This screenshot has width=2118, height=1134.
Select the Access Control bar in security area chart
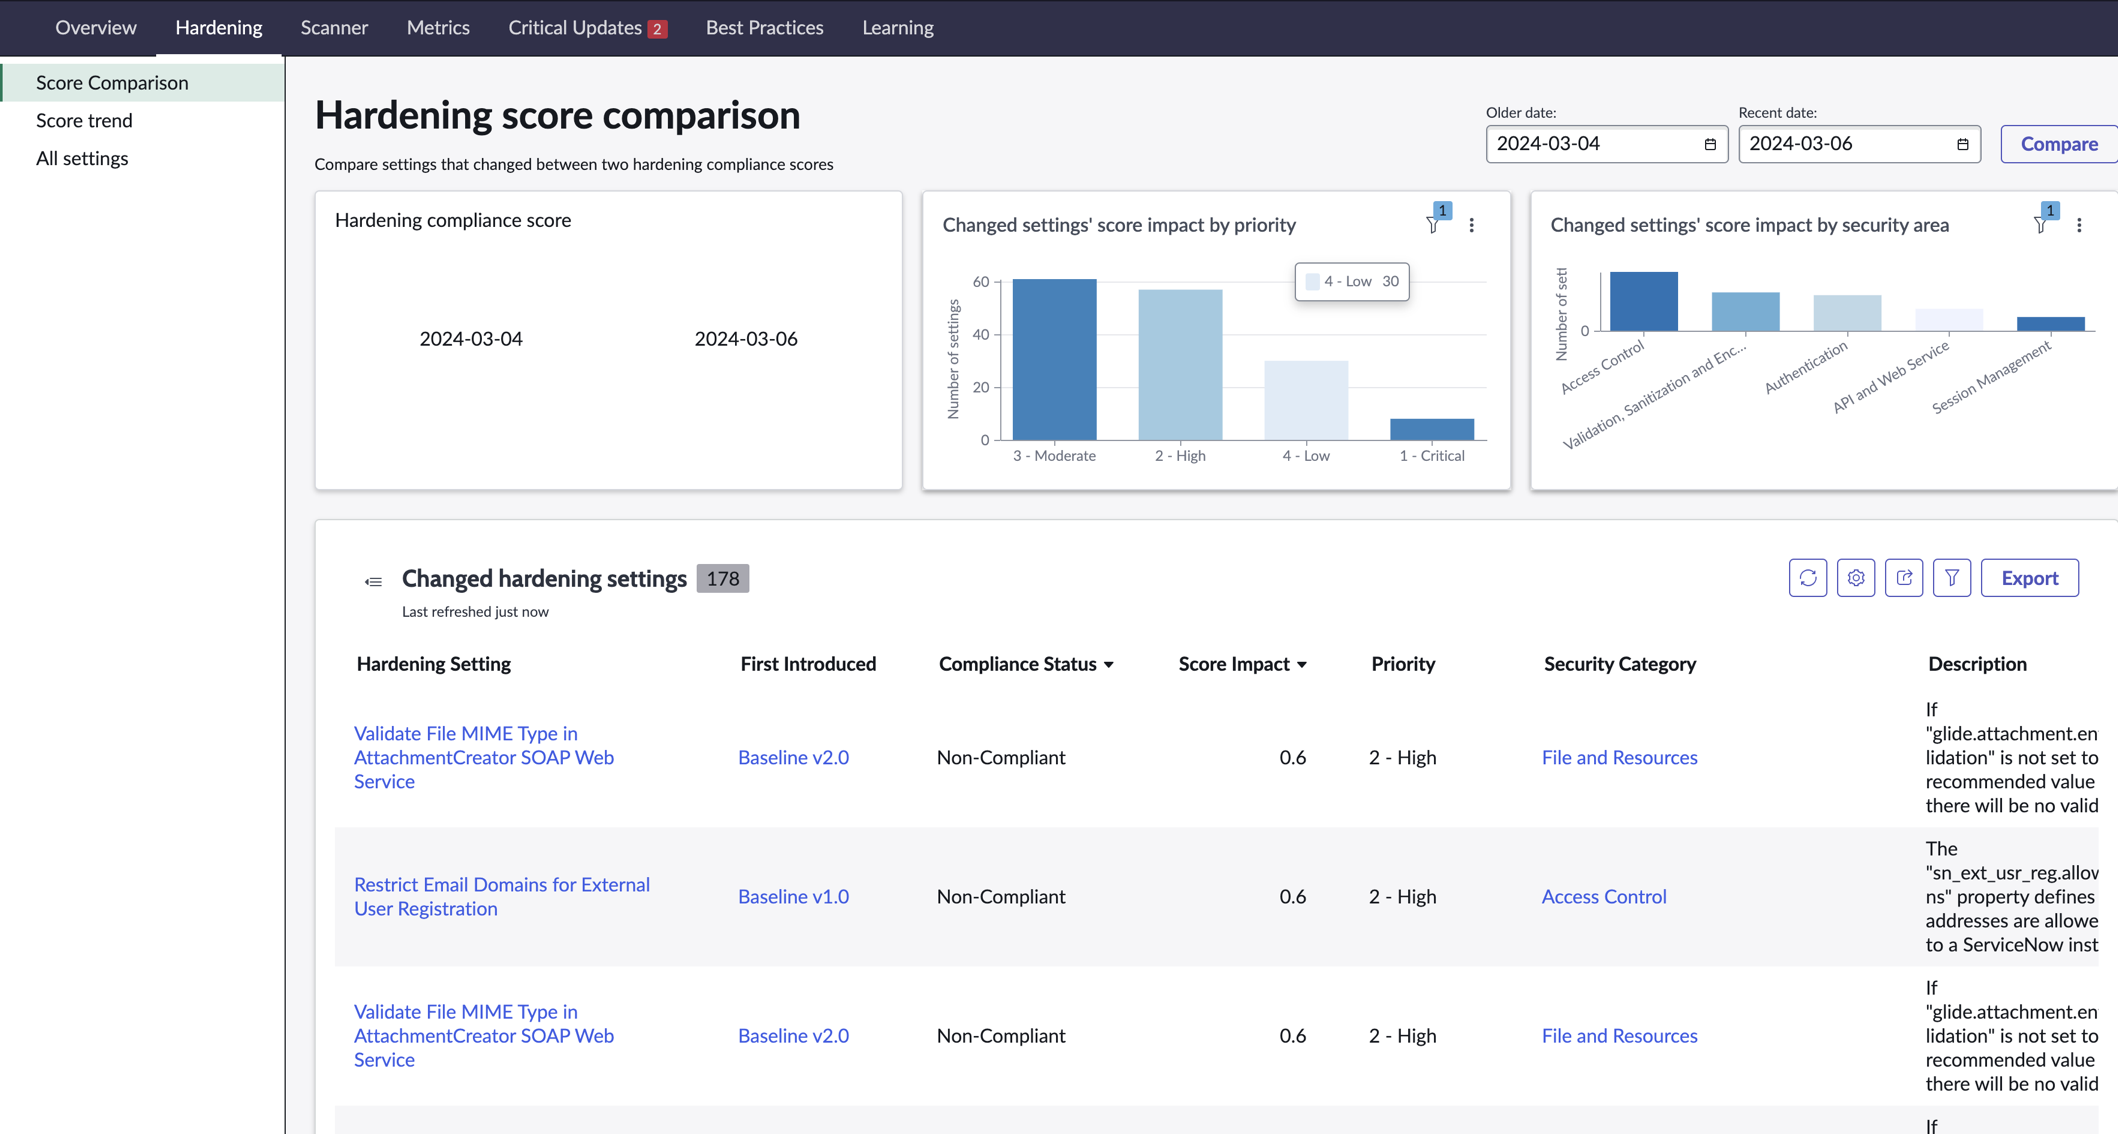tap(1644, 301)
